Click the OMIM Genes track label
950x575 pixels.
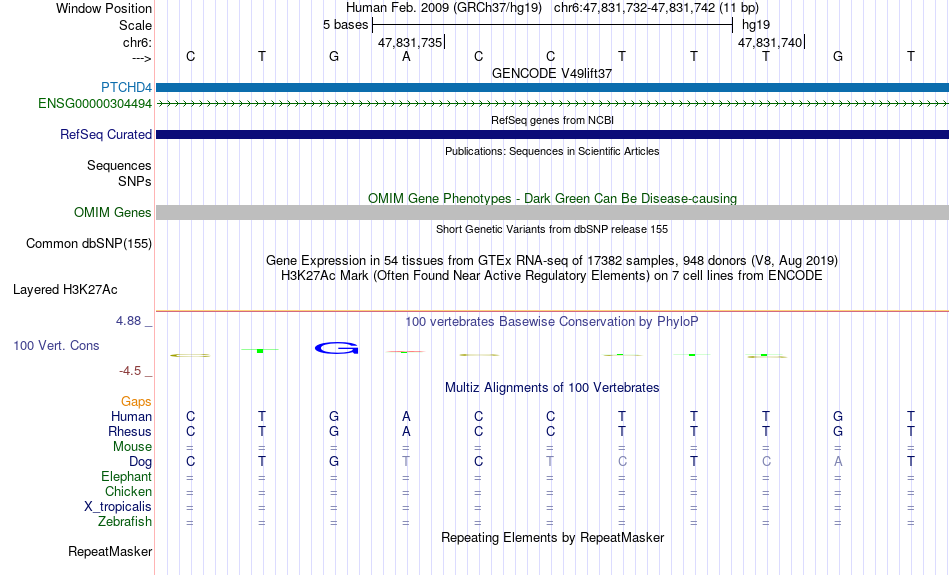pyautogui.click(x=112, y=213)
